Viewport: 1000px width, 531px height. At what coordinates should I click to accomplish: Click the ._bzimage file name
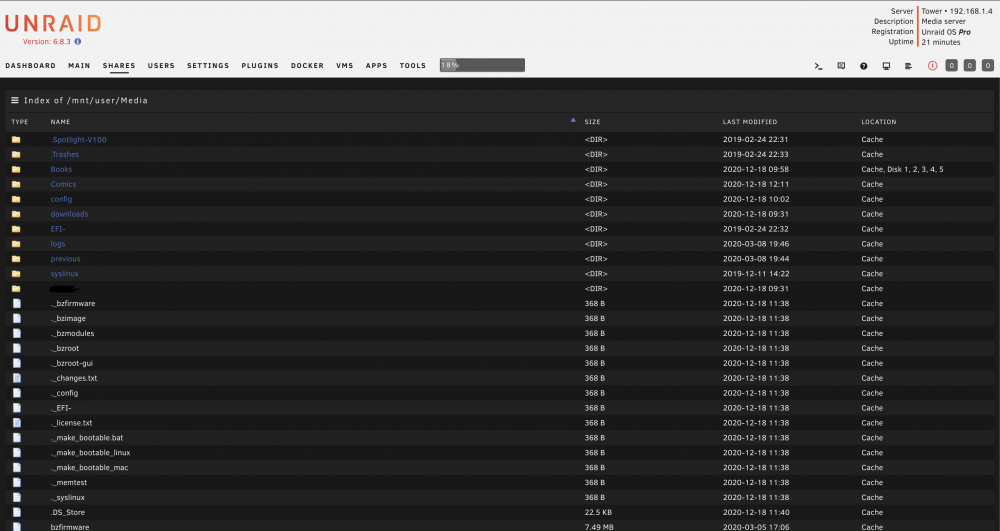click(68, 319)
